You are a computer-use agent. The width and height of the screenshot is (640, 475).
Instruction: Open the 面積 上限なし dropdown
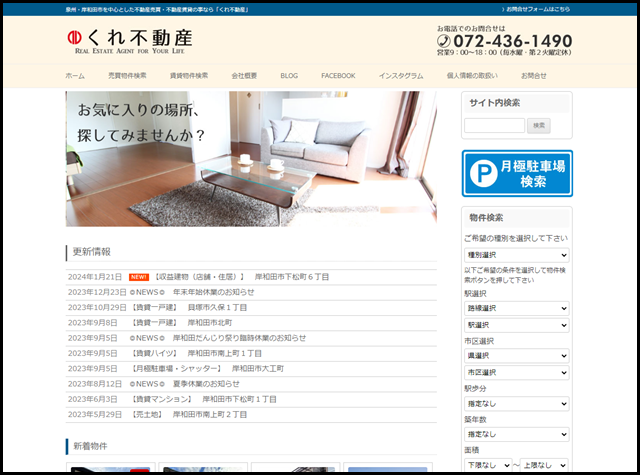[544, 465]
